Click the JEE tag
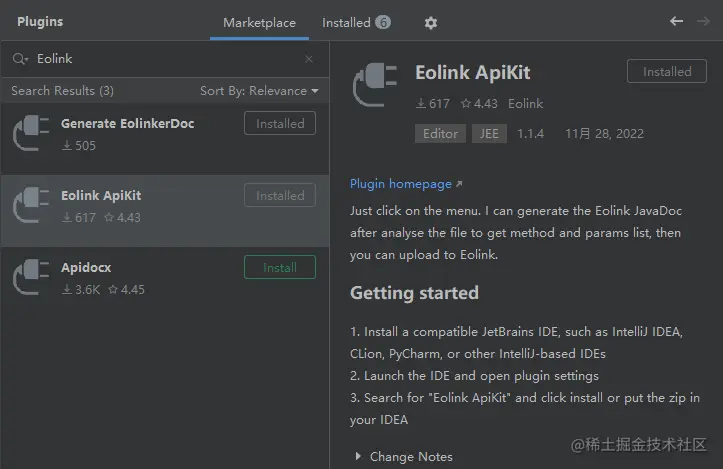The width and height of the screenshot is (723, 469). 489,134
